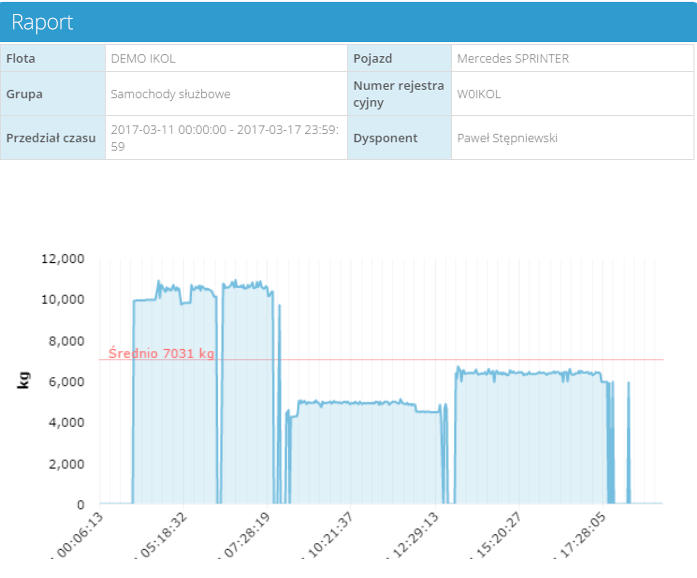
Task: Select the Przedział czasu label
Action: pos(51,138)
